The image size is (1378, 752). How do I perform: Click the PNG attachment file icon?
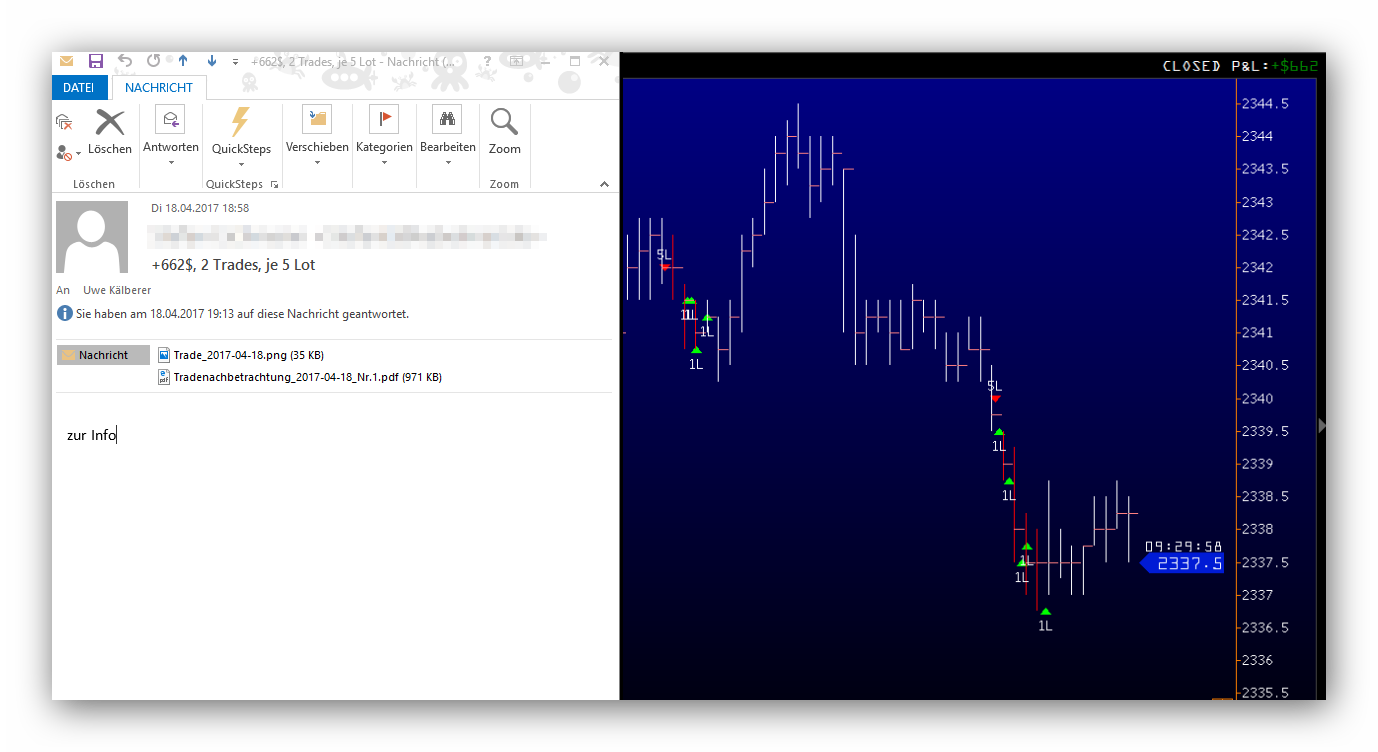(165, 355)
